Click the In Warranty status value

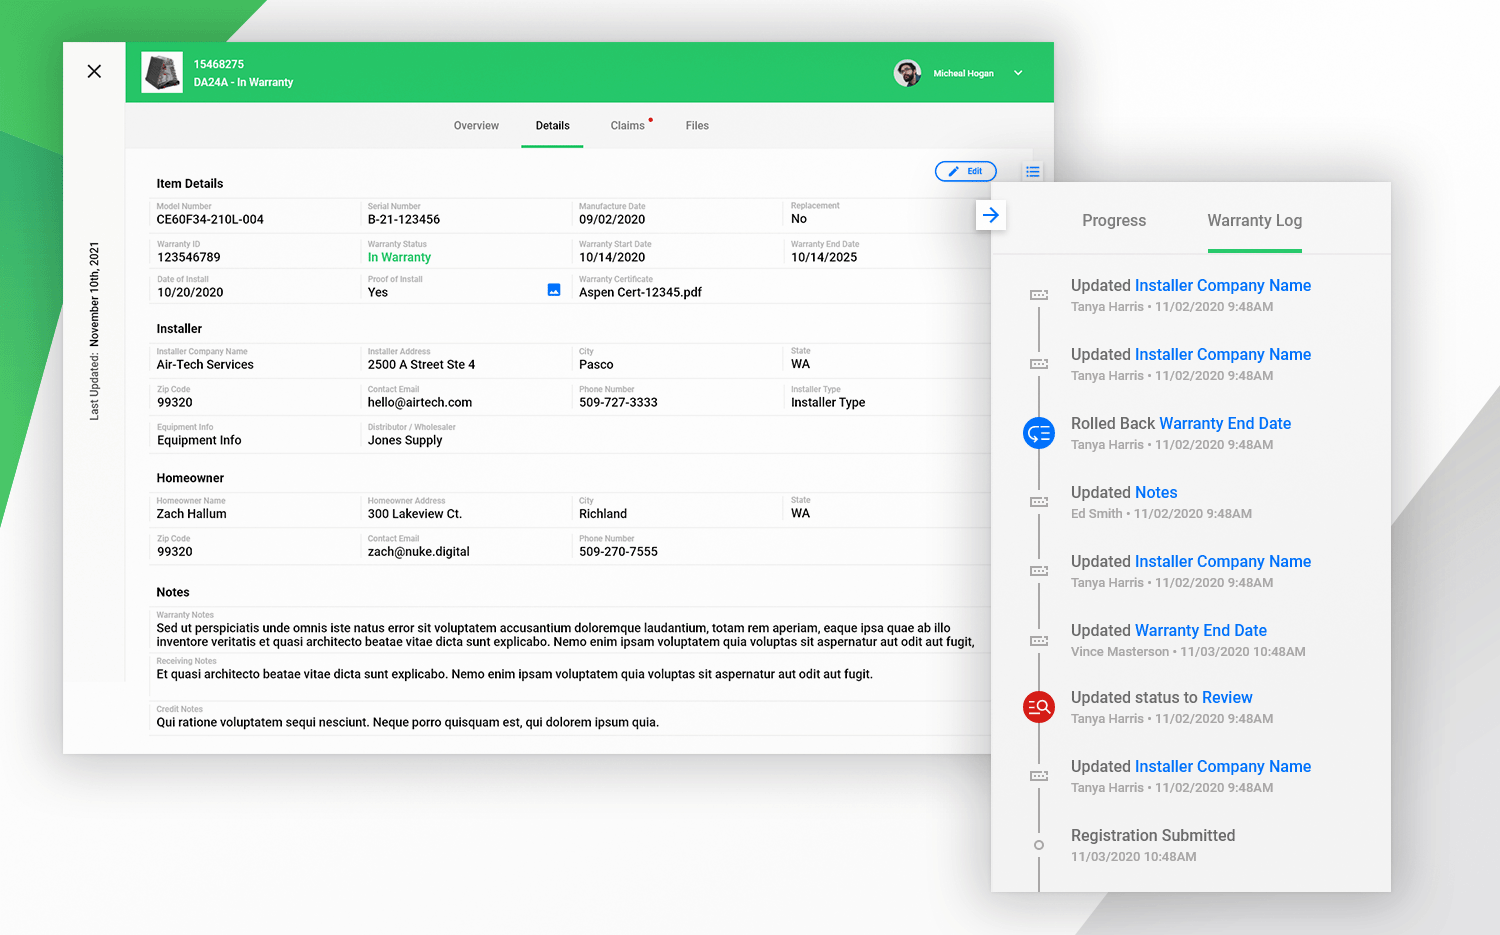coord(399,258)
